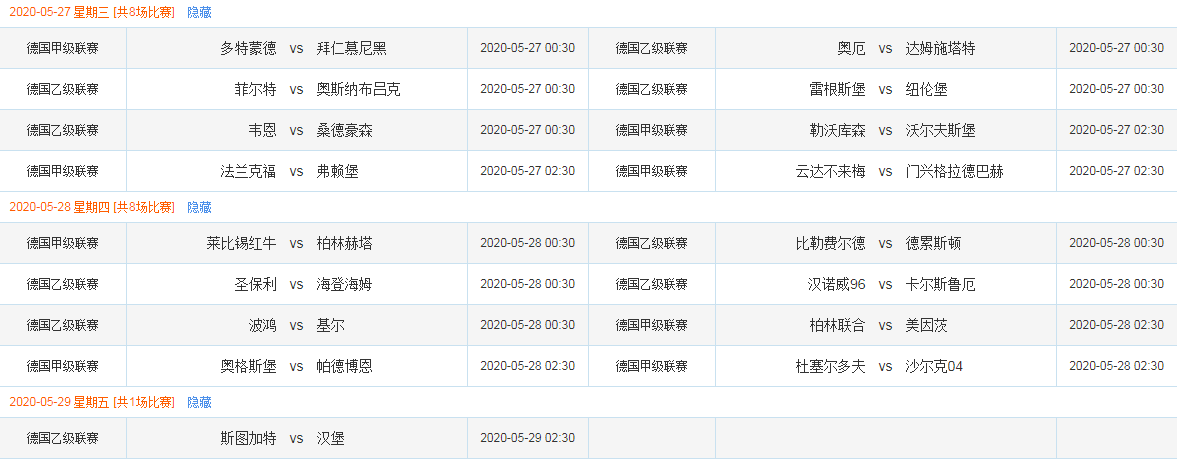Click 德国甲级联赛 in the 多特蒙德 row

pos(63,49)
